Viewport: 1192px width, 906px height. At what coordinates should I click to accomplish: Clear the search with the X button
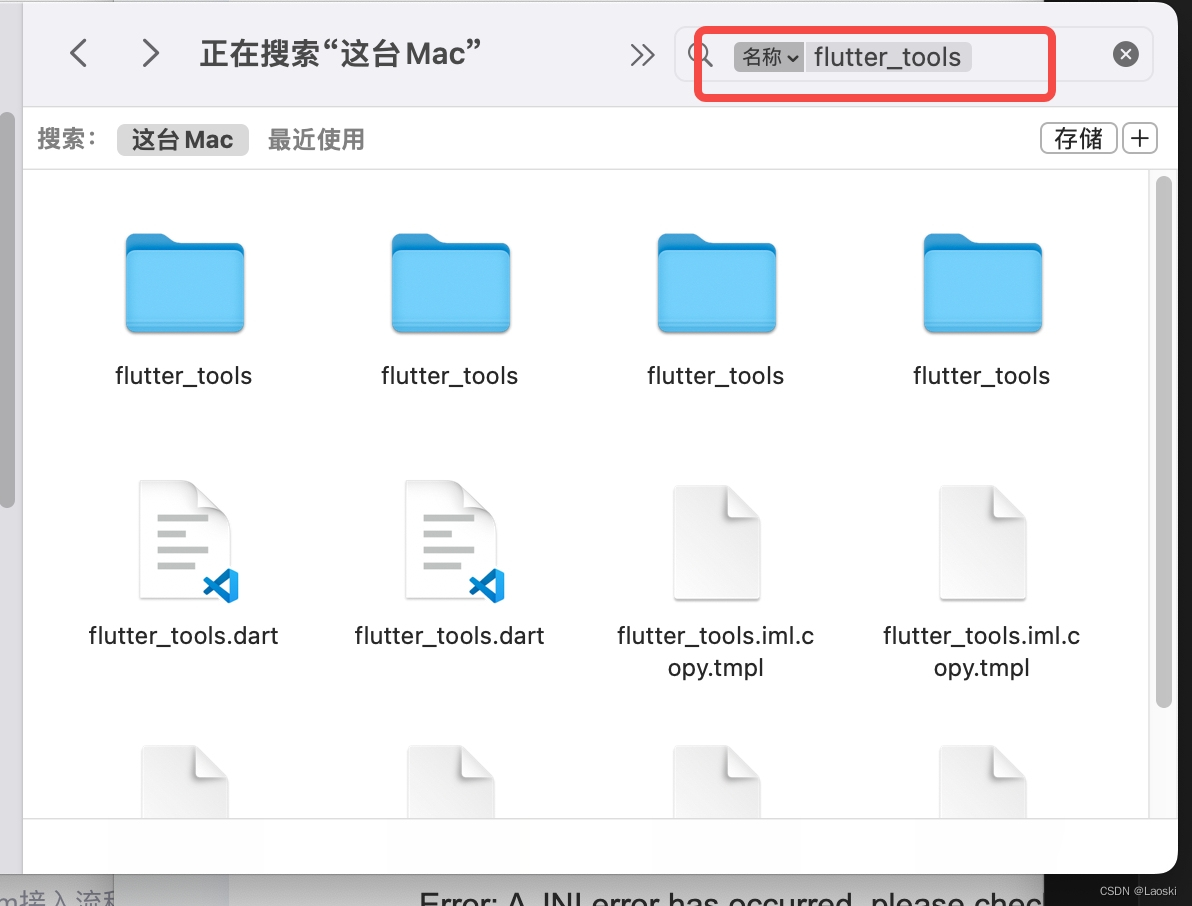(1125, 54)
